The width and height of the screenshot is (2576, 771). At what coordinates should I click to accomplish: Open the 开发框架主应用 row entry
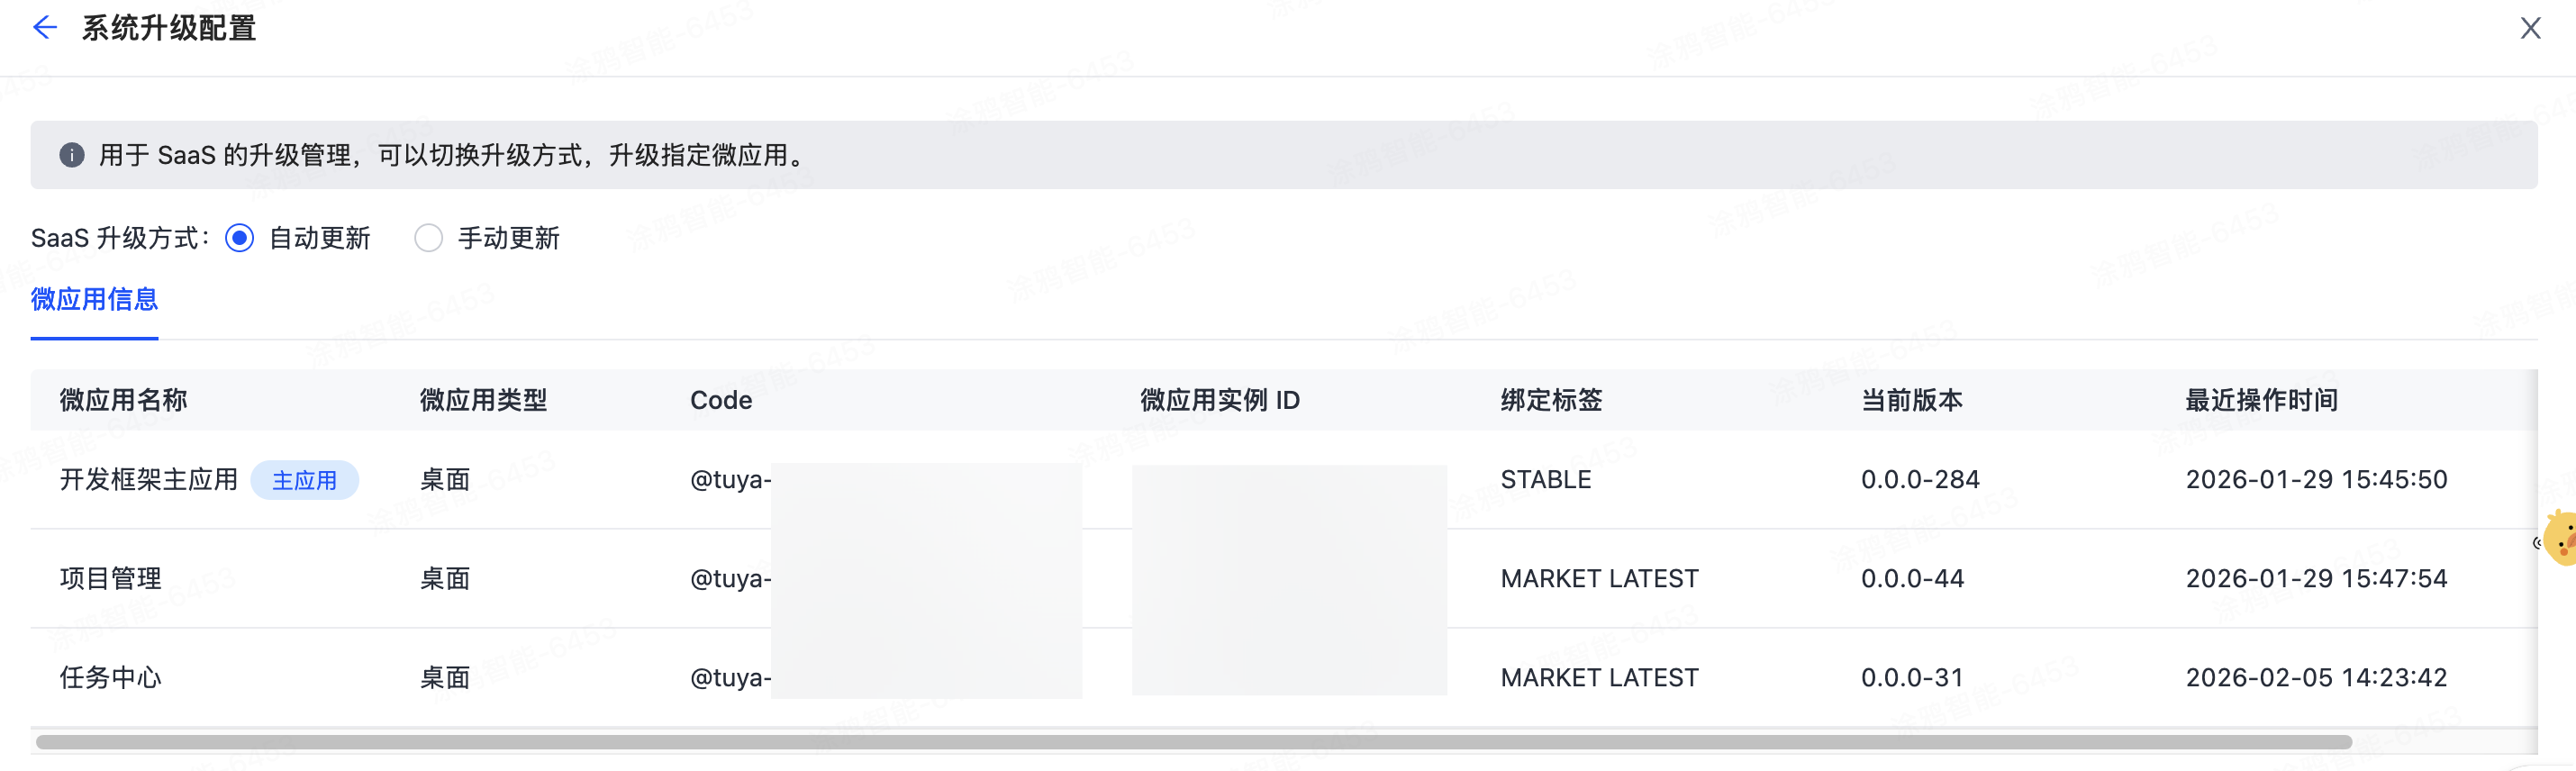click(x=150, y=479)
